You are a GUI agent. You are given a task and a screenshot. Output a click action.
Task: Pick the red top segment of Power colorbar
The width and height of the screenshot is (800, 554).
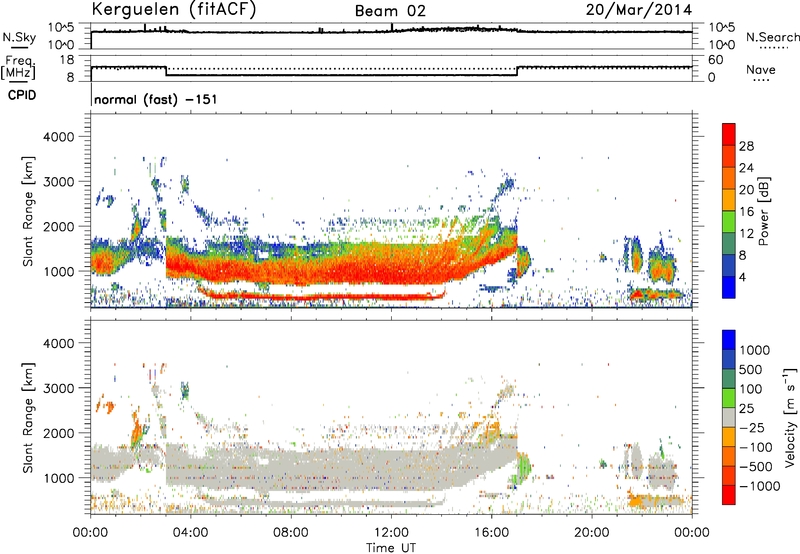click(x=729, y=135)
